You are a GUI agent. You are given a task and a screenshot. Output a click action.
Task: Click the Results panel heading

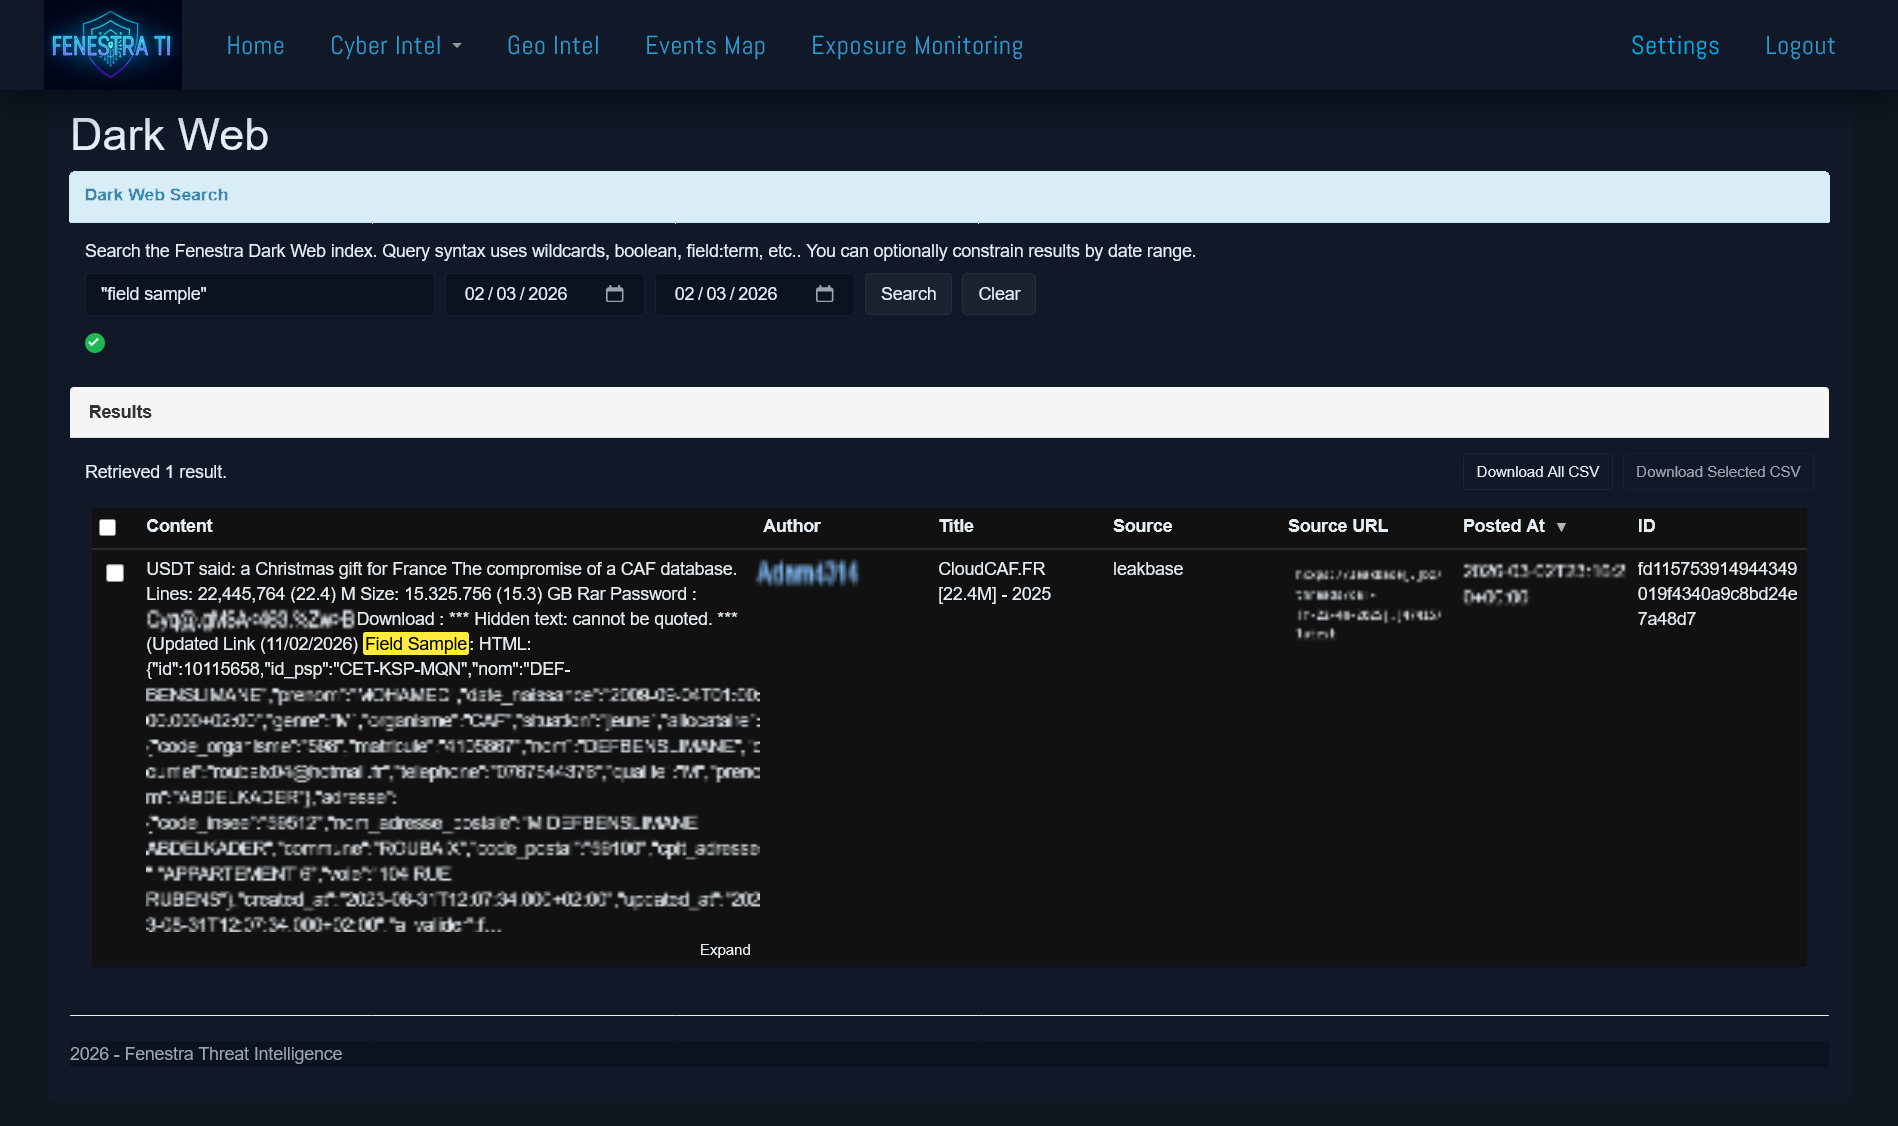pyautogui.click(x=120, y=412)
